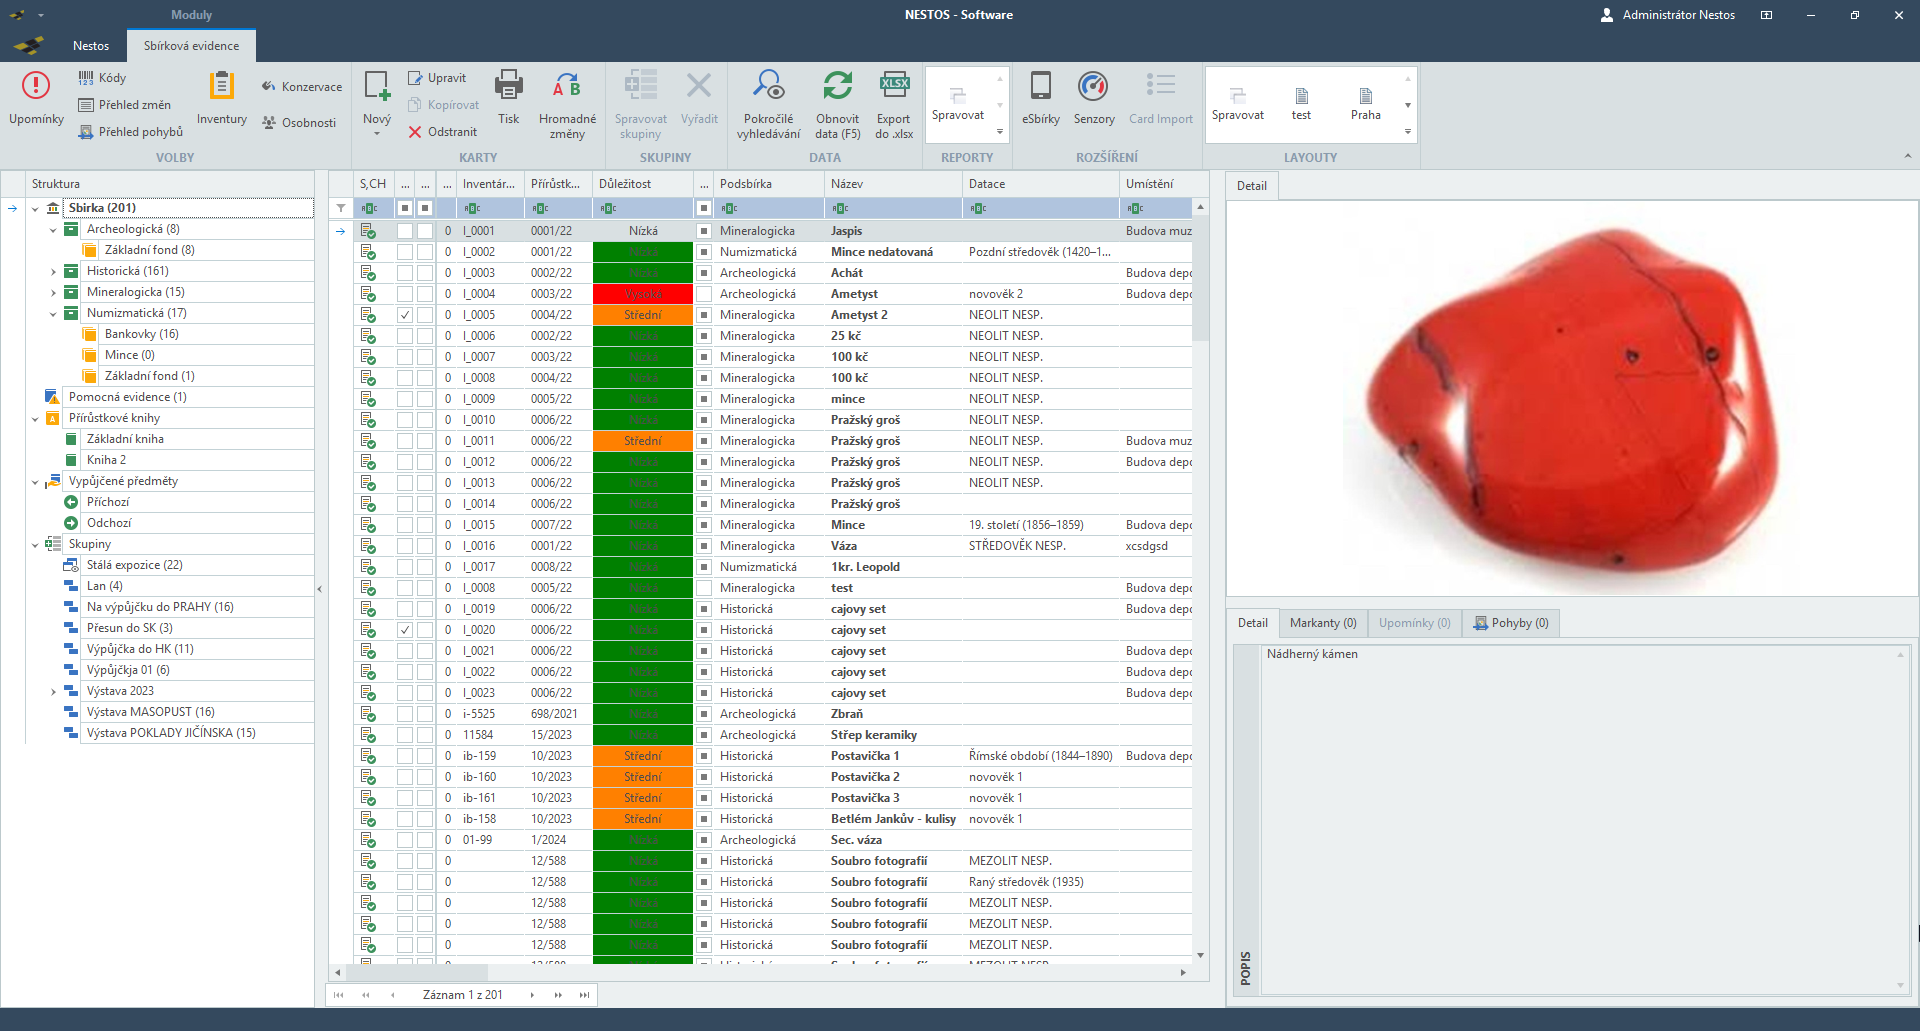Go to next record in navigator
The height and width of the screenshot is (1031, 1920).
point(532,995)
